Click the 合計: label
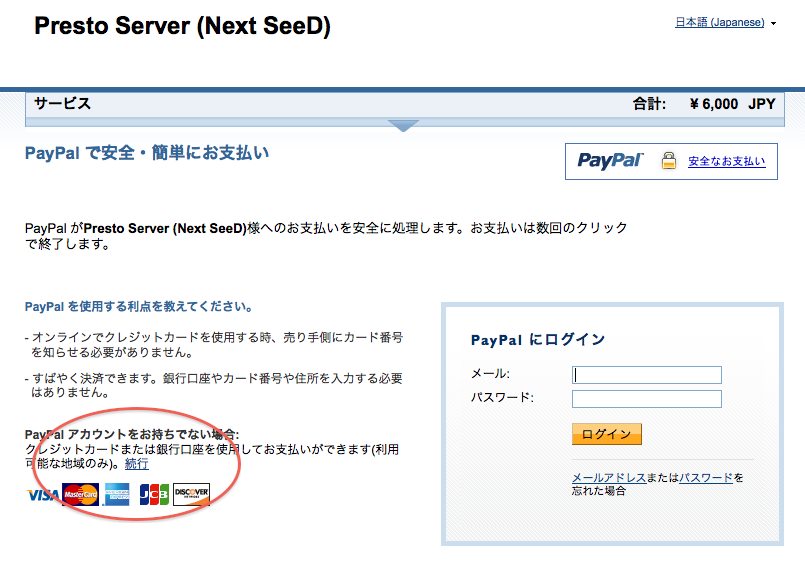This screenshot has height=568, width=805. coord(649,104)
